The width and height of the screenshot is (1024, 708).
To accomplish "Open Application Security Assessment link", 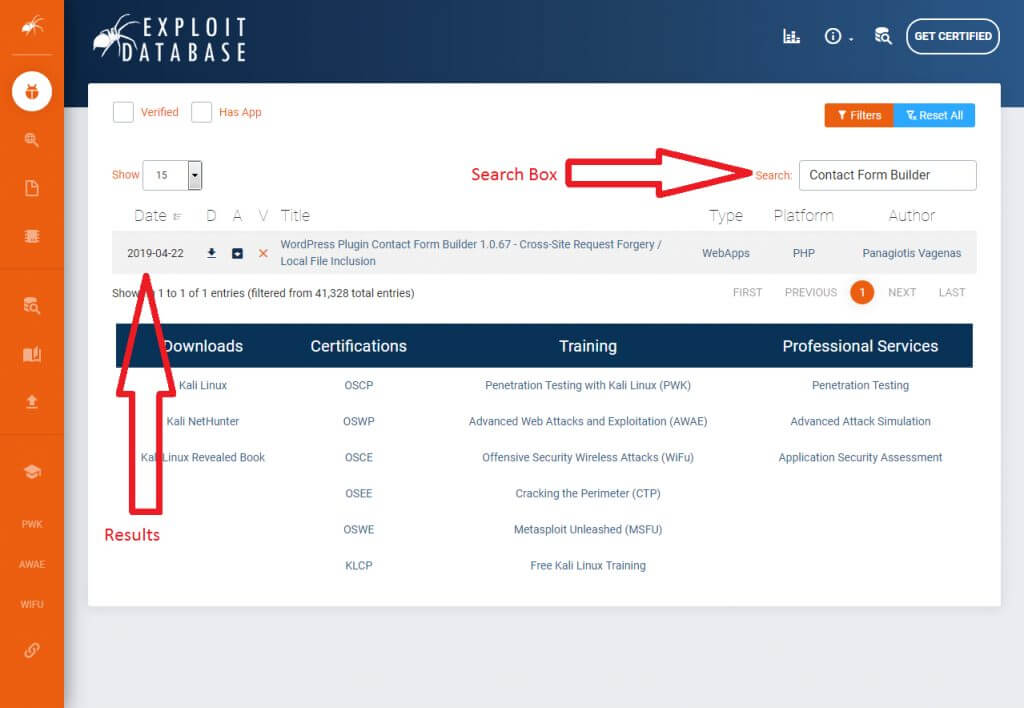I will tap(860, 457).
